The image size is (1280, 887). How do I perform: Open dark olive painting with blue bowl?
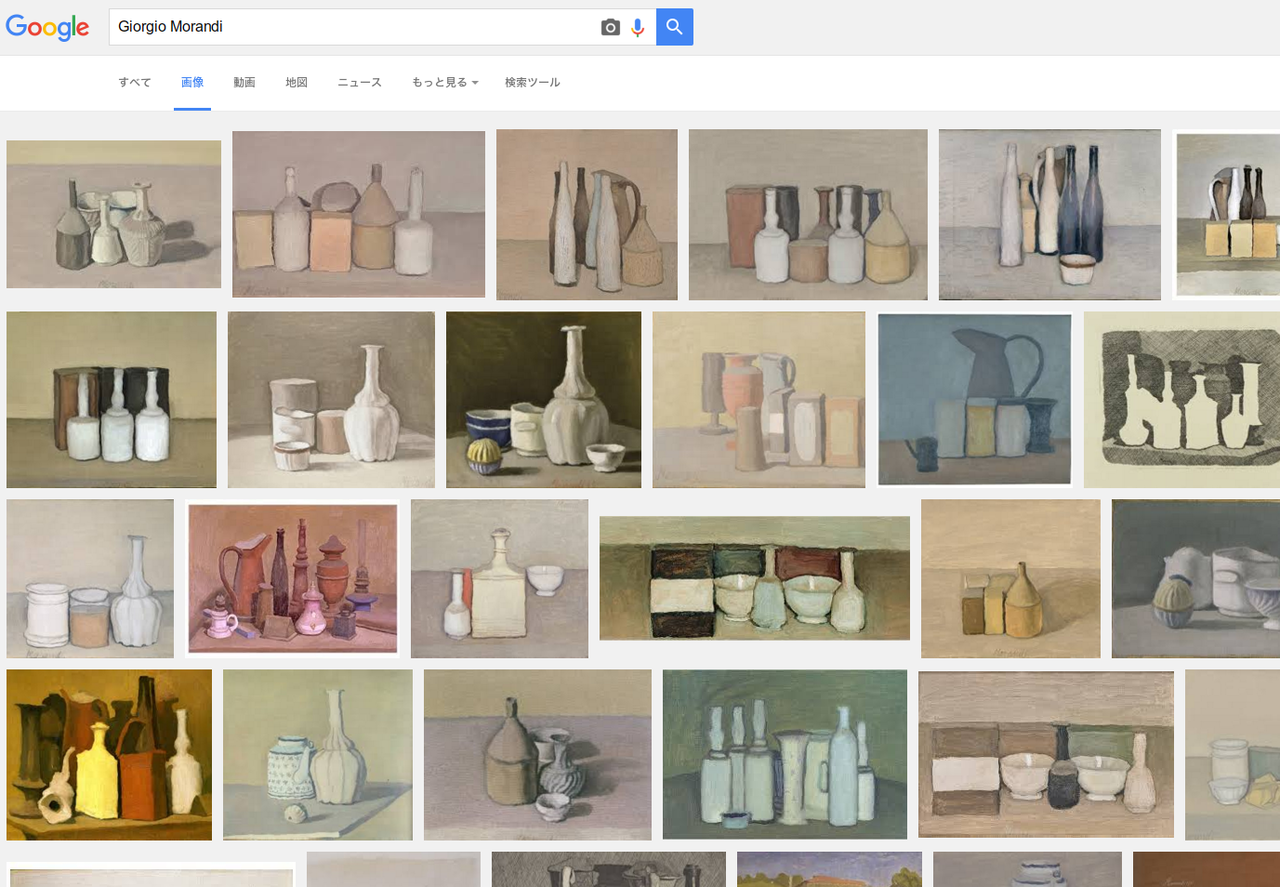544,399
